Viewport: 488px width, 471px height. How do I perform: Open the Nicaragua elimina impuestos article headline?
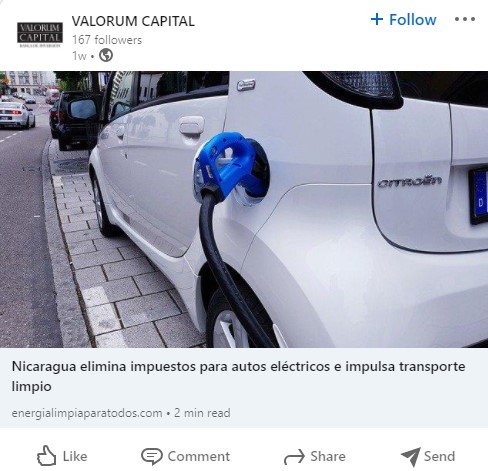tap(238, 376)
